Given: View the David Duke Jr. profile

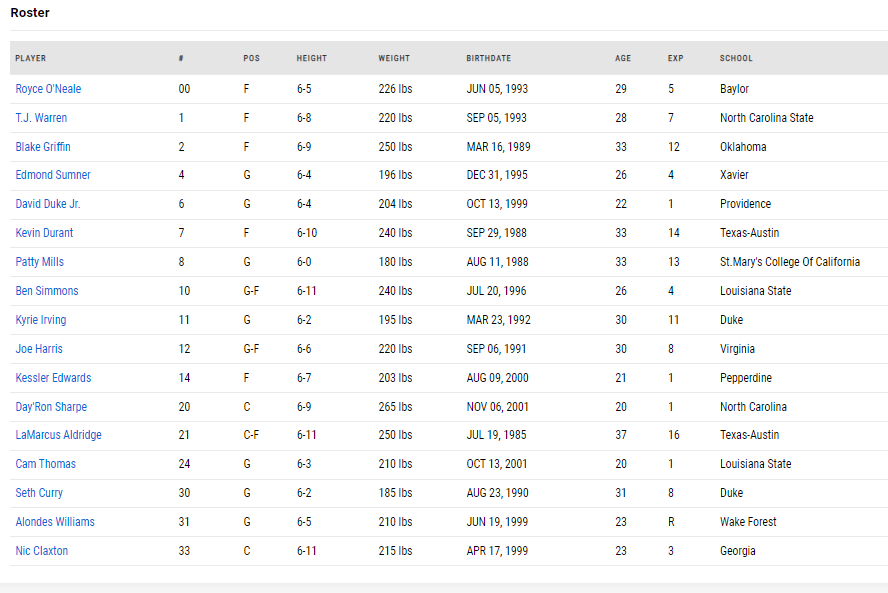Looking at the screenshot, I should click(x=48, y=204).
